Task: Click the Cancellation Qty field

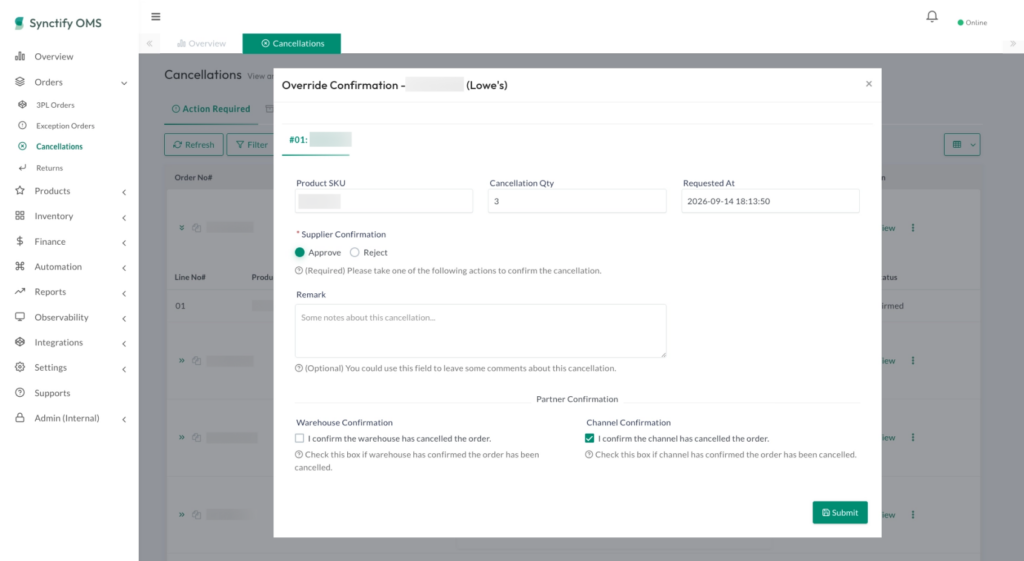Action: click(x=577, y=201)
